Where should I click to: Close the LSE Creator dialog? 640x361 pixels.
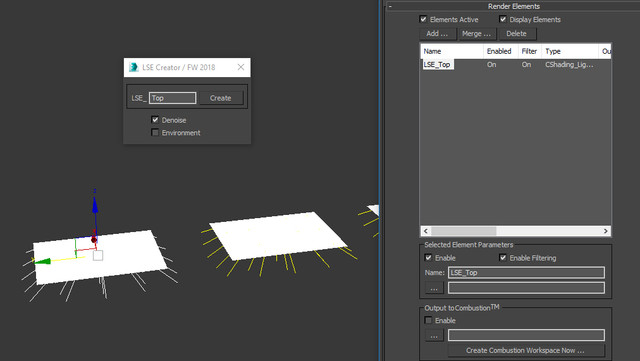click(x=241, y=67)
